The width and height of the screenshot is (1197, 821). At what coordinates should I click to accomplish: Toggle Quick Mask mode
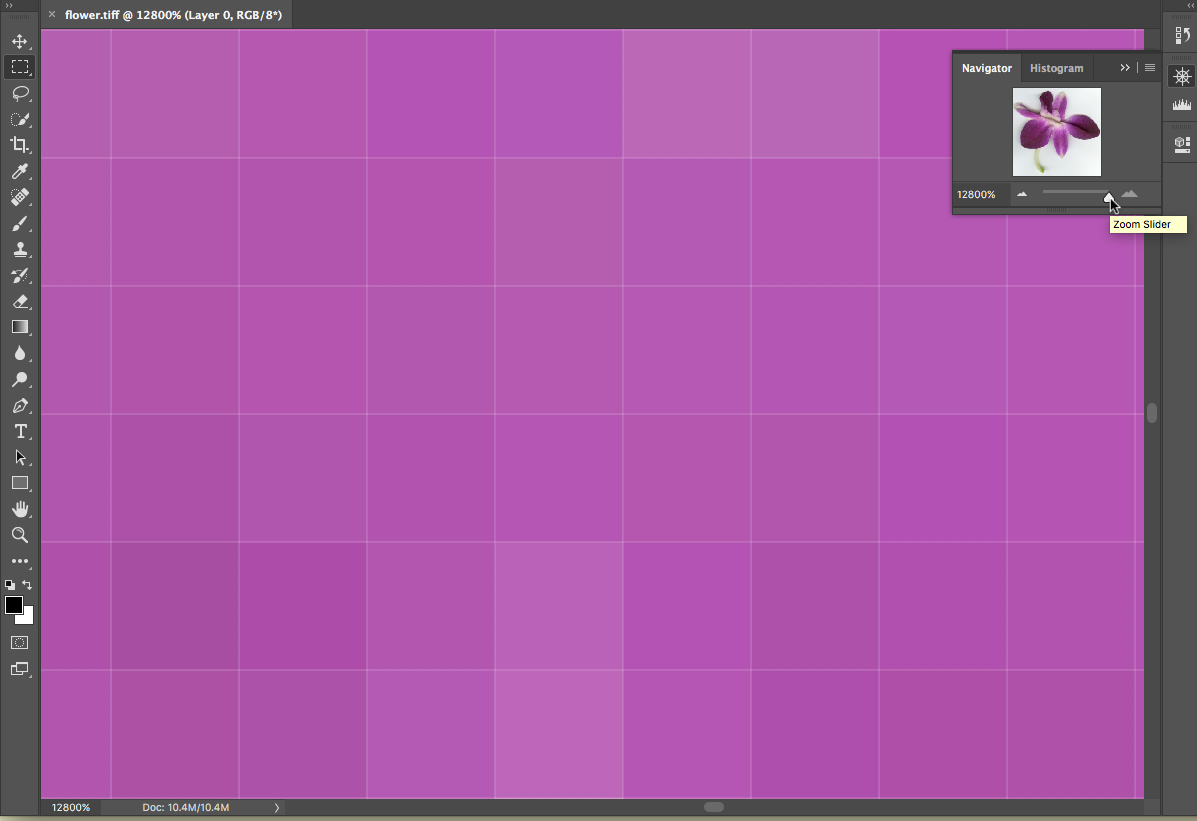tap(19, 642)
